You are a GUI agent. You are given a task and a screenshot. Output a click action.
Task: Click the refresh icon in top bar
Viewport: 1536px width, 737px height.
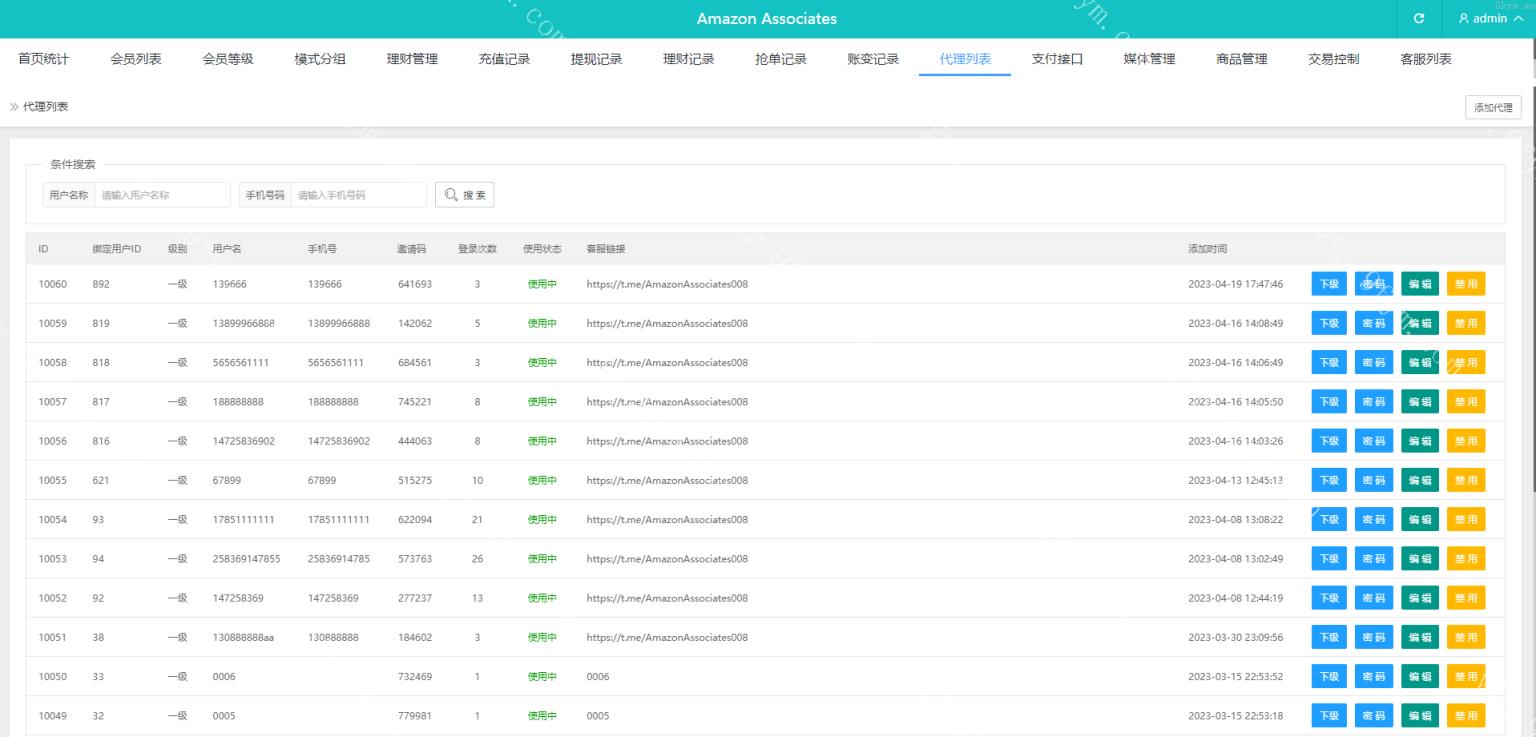coord(1419,19)
